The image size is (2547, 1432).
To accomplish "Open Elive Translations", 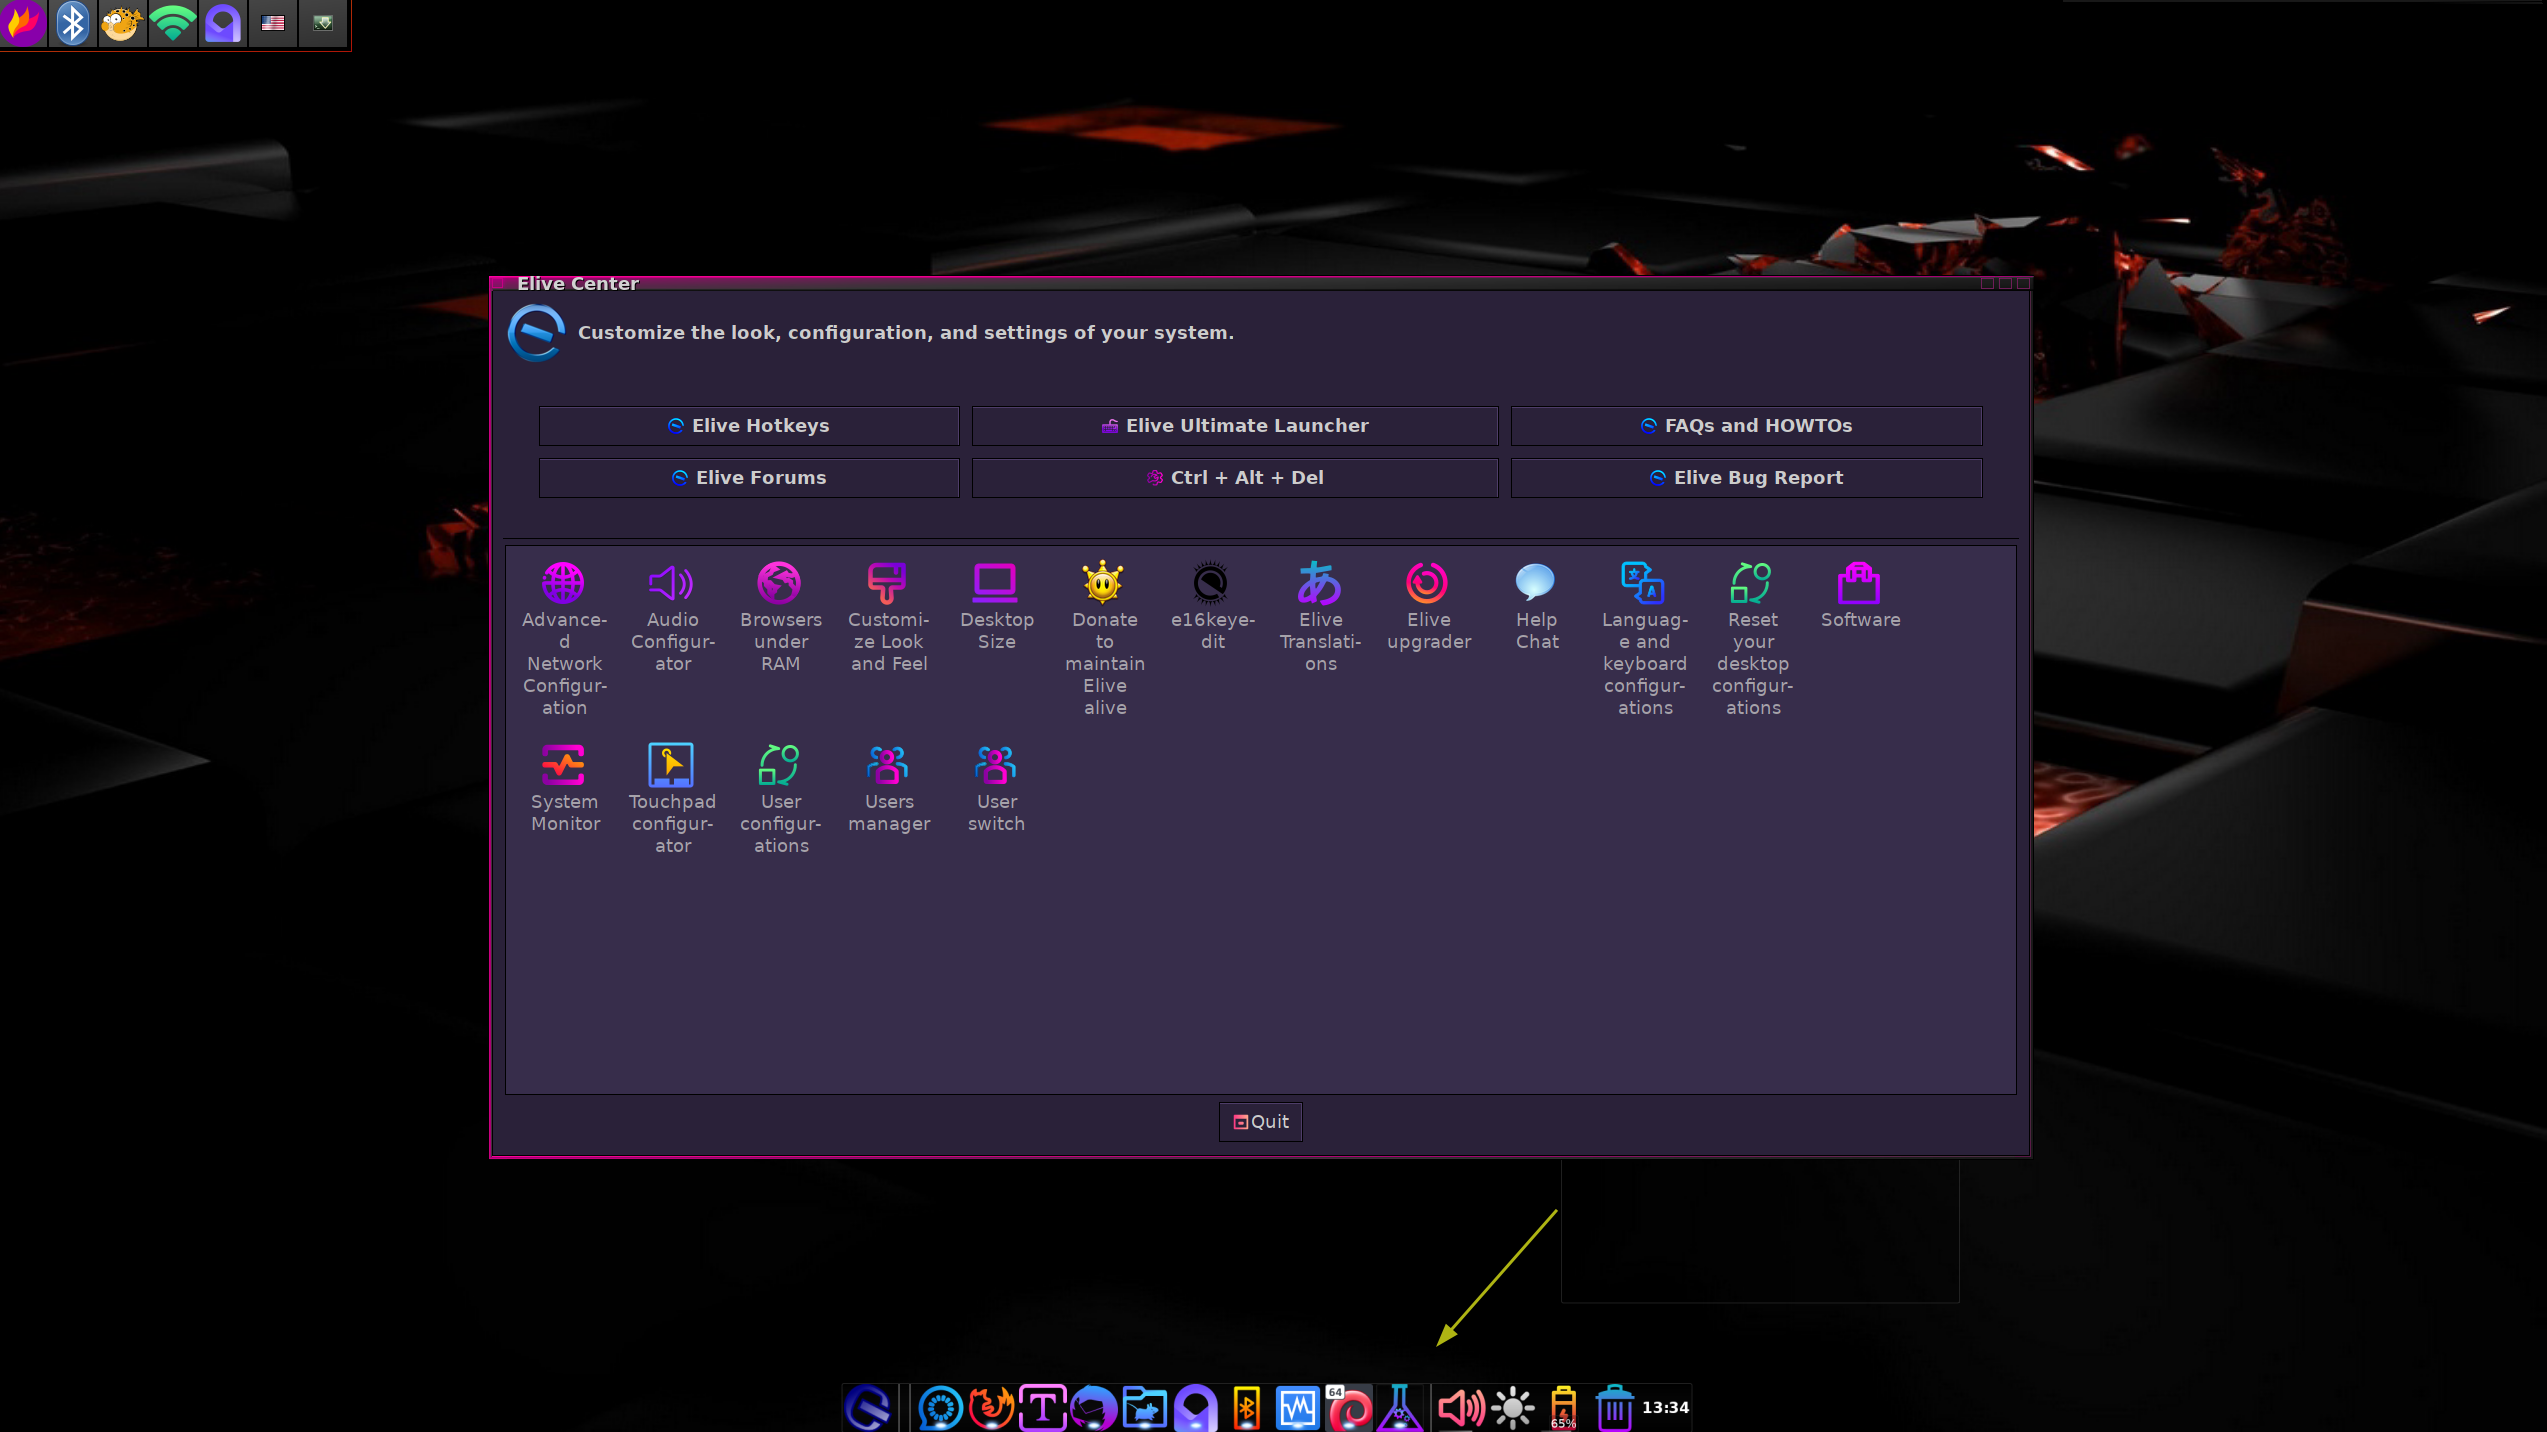I will pos(1320,616).
